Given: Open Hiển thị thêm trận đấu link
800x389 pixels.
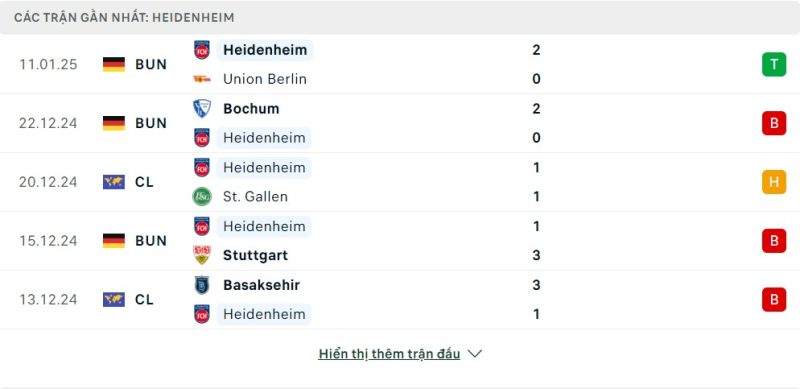Looking at the screenshot, I should (389, 354).
